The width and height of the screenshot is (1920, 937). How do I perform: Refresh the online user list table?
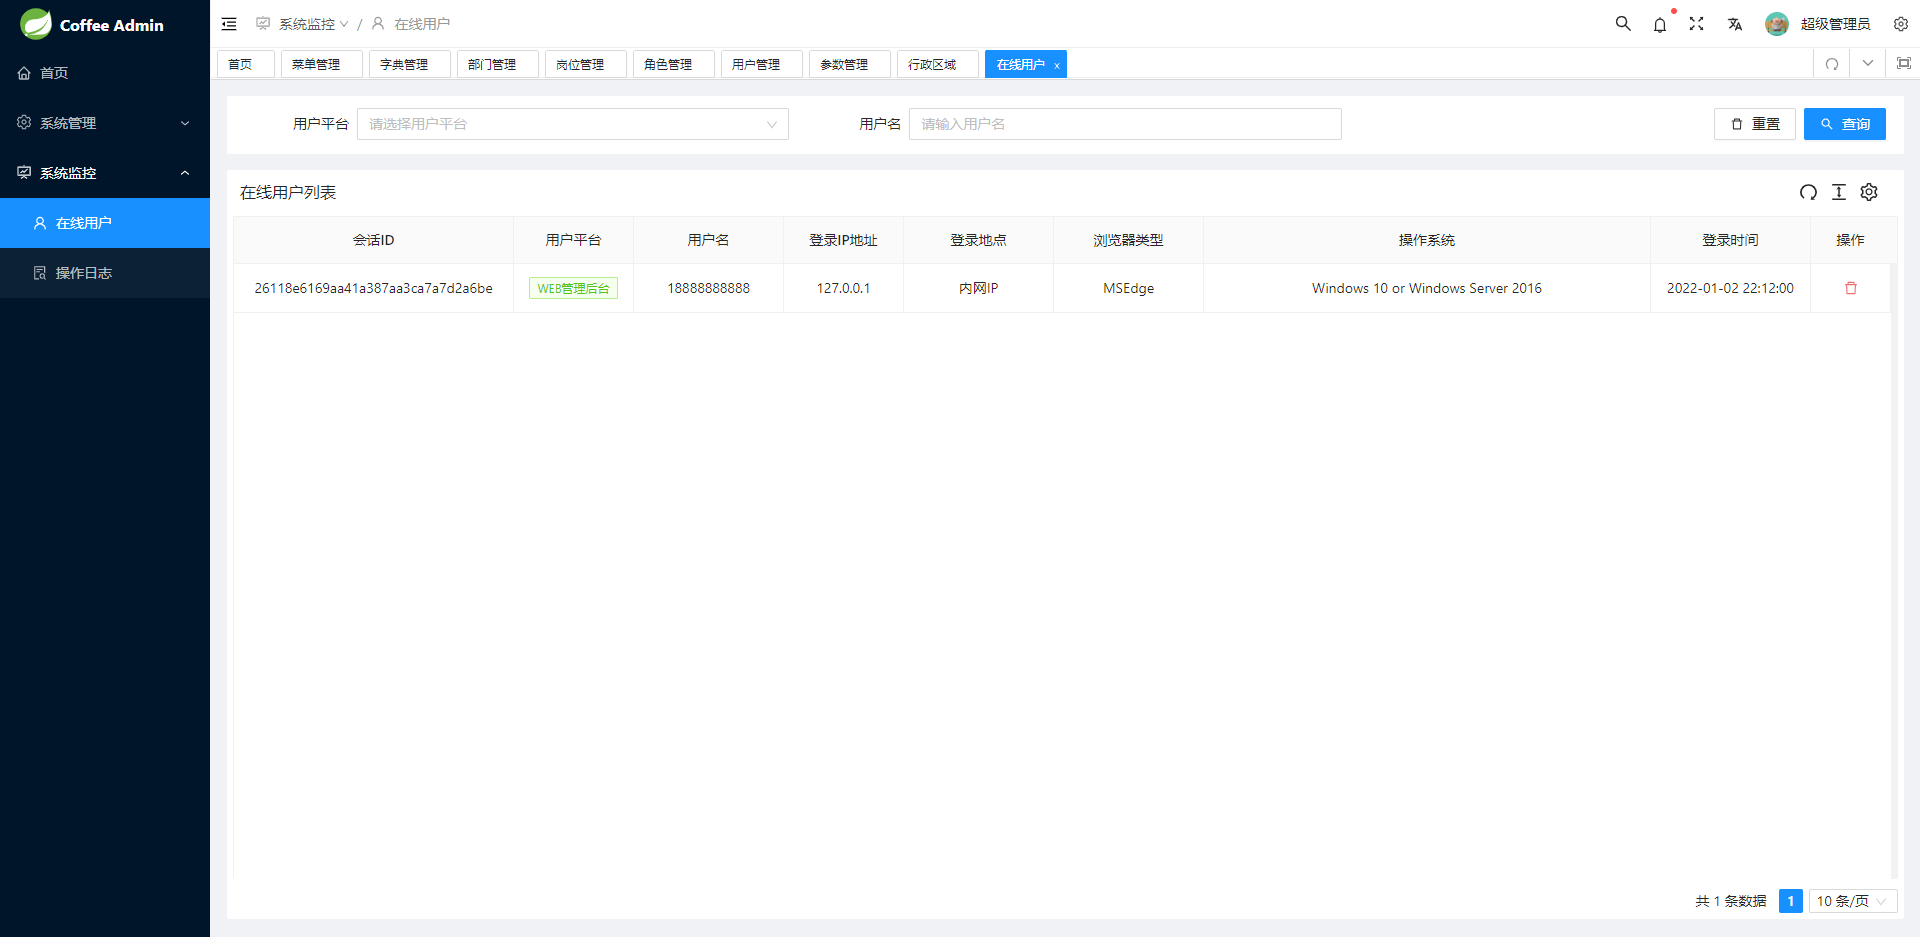pos(1808,192)
